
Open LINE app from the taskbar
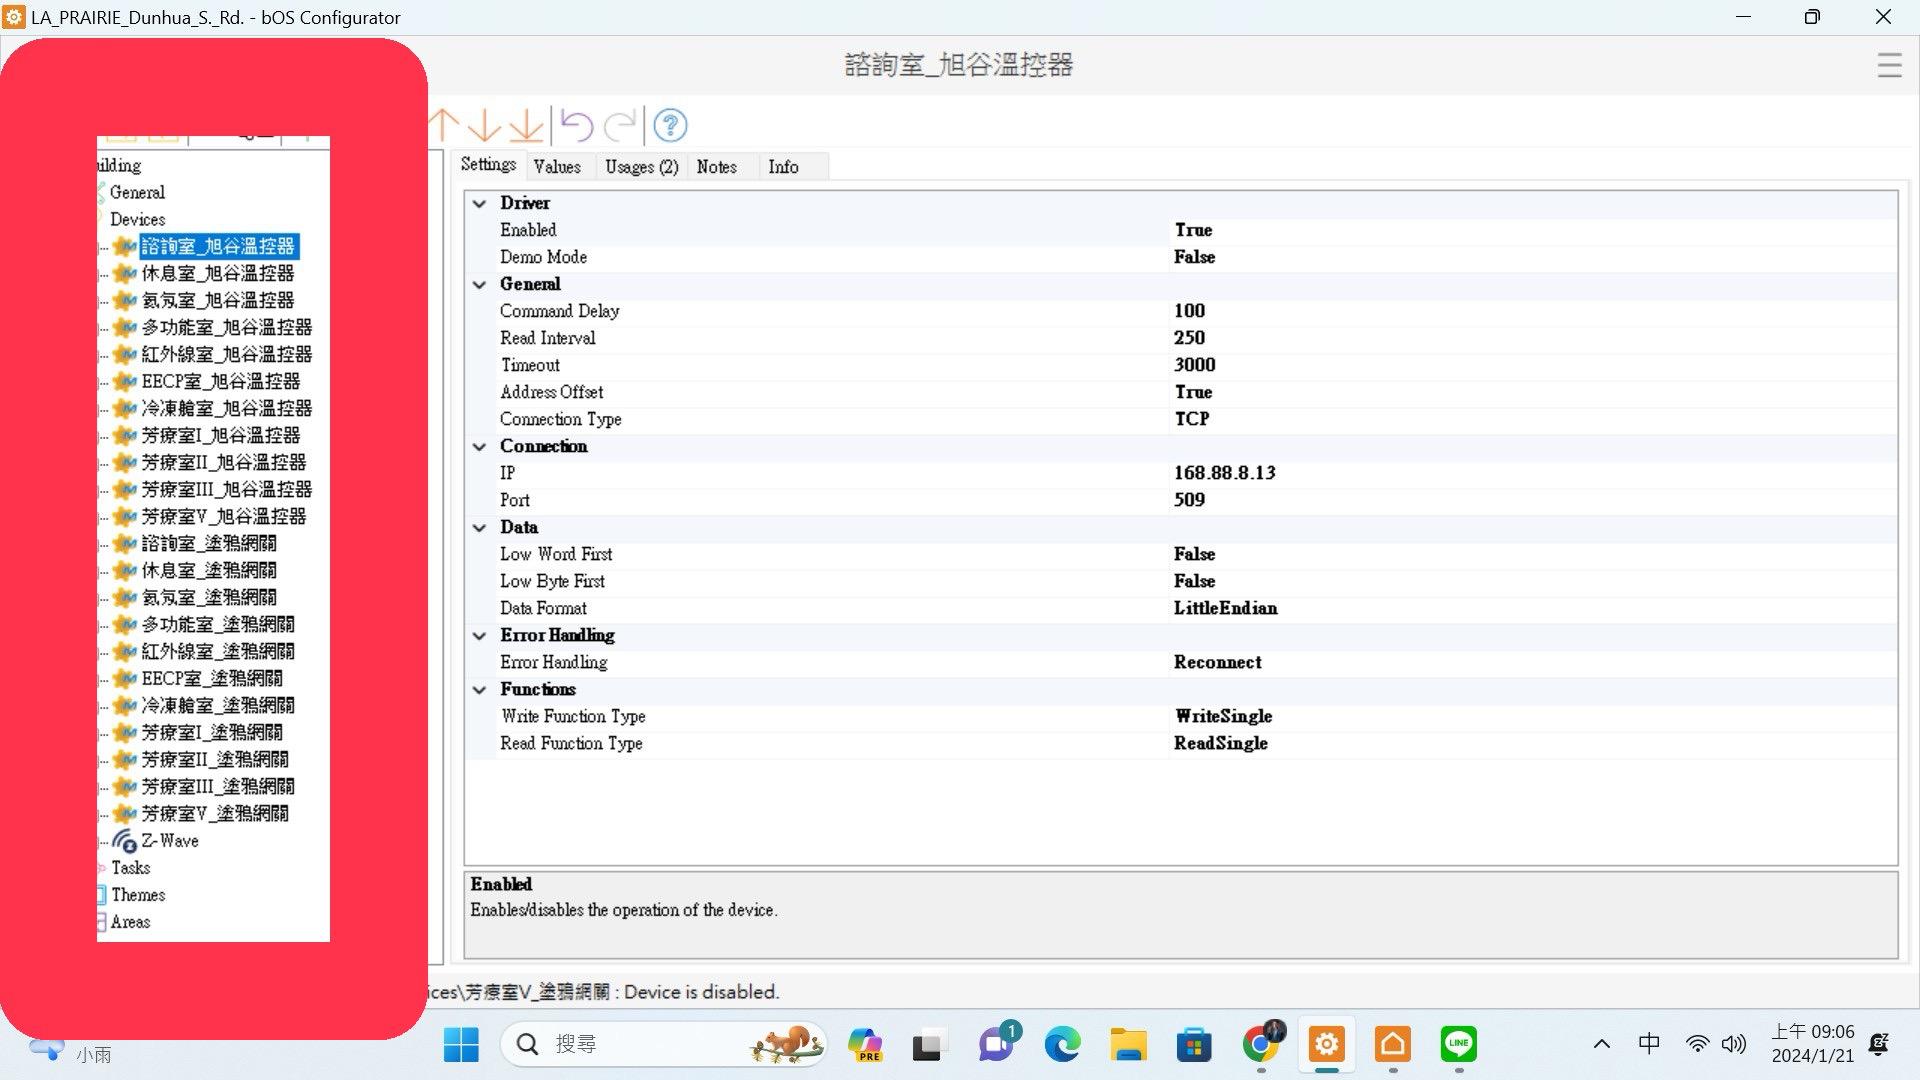(1458, 1044)
